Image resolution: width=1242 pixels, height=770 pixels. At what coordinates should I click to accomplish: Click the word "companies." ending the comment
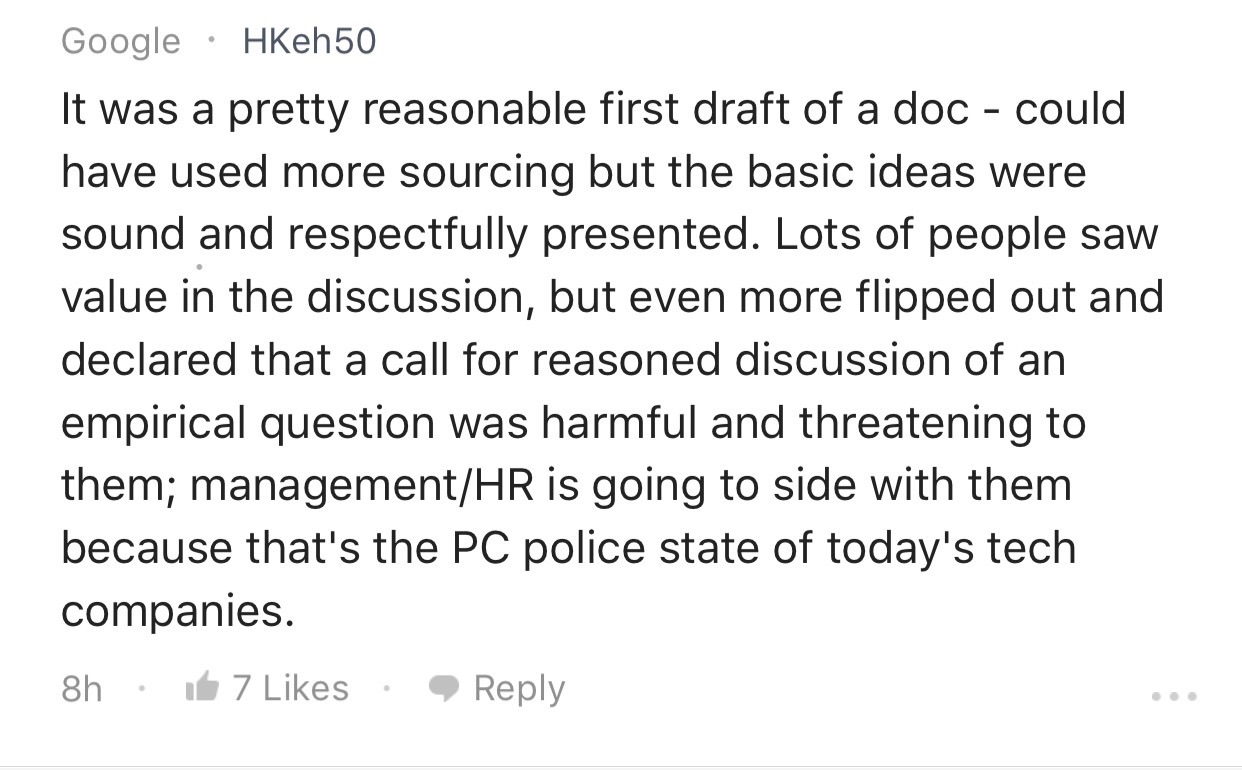tap(178, 611)
